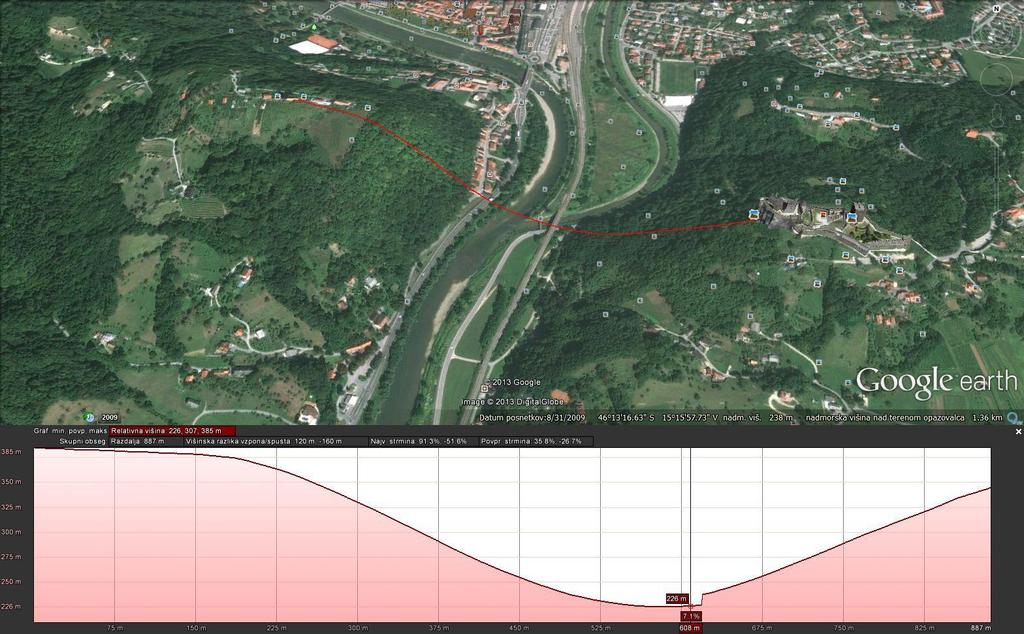Image resolution: width=1024 pixels, height=634 pixels.
Task: Click the Najv. strmina statistic
Action: point(419,441)
